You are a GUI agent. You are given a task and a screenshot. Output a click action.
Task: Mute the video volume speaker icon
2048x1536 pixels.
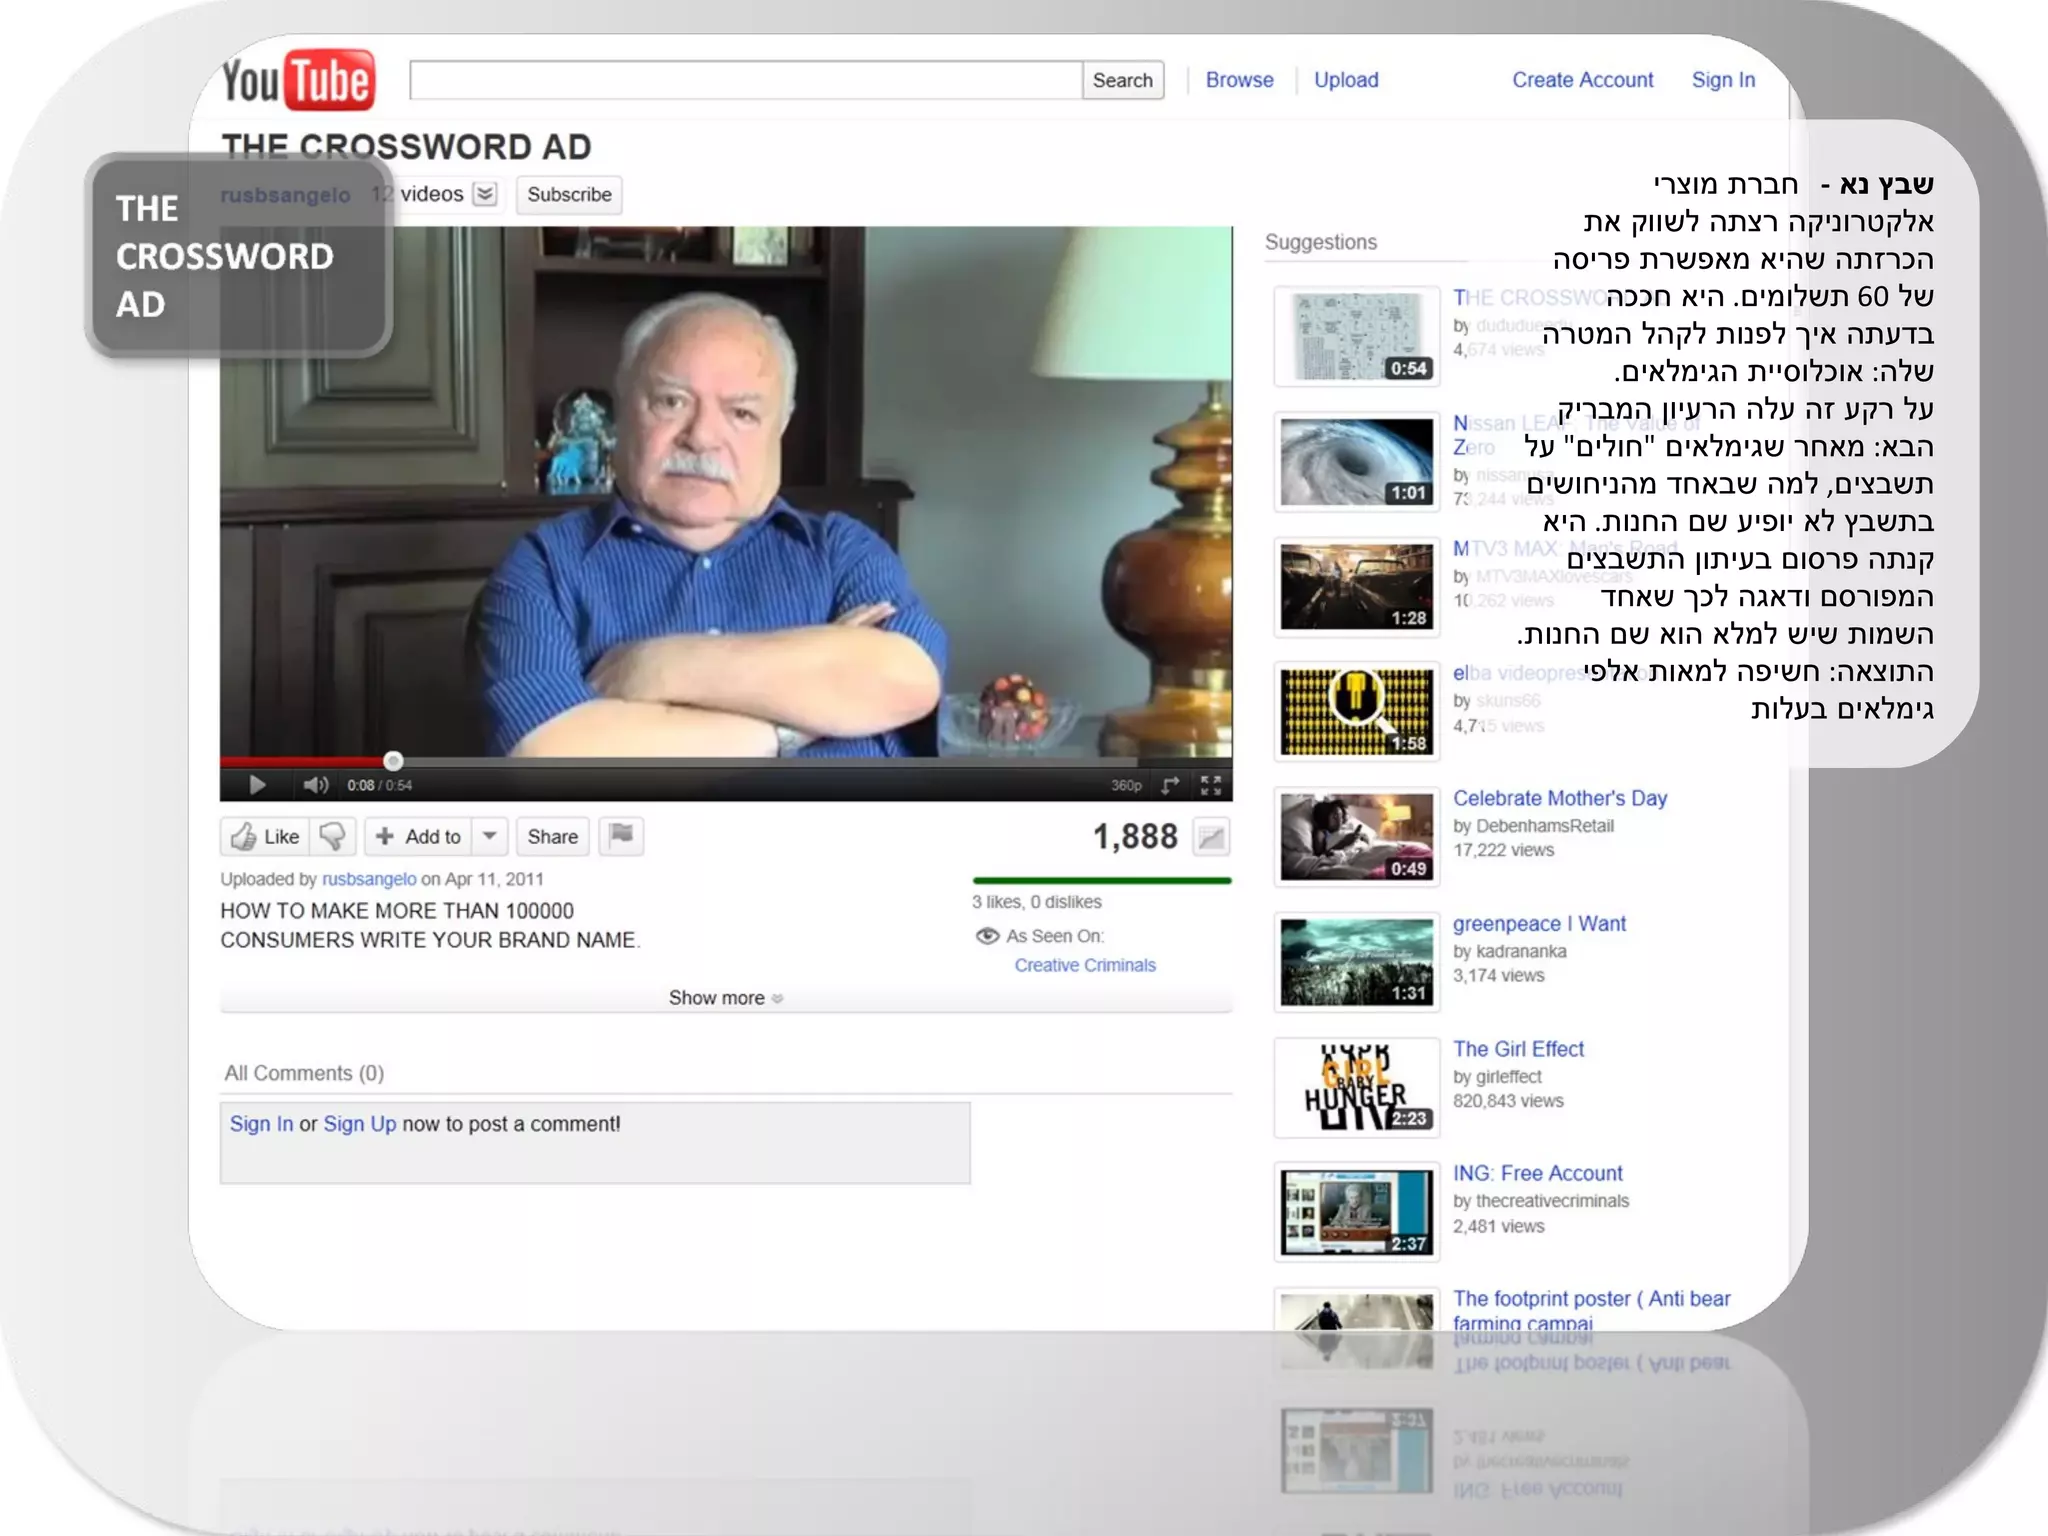tap(315, 785)
